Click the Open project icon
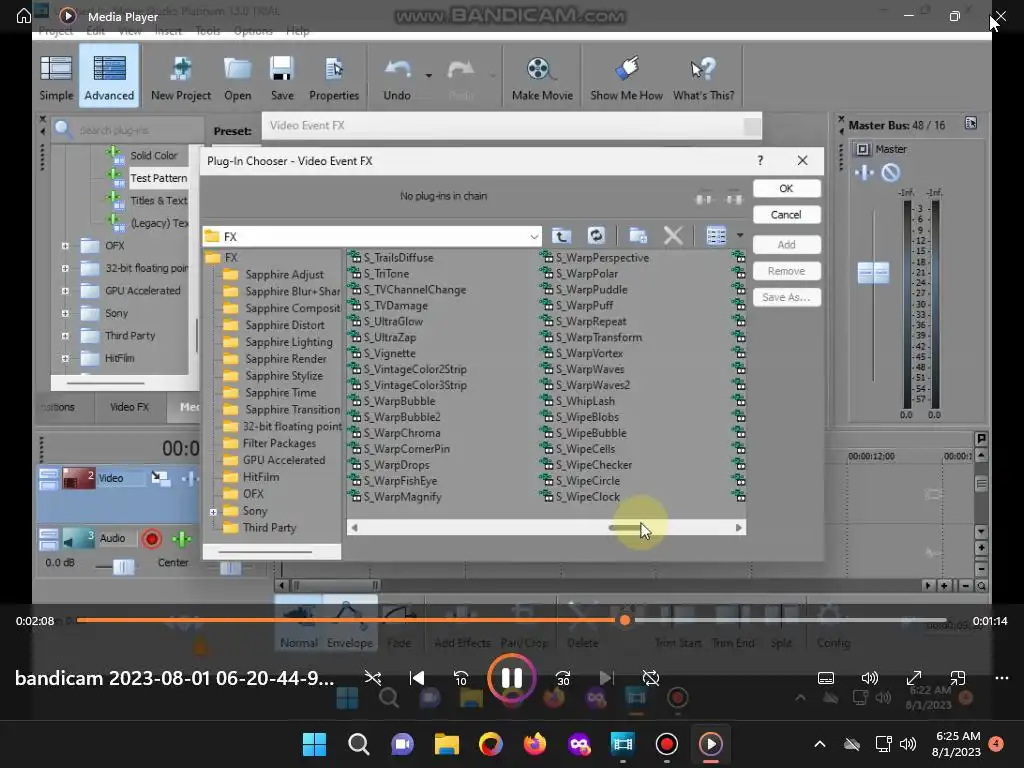 (238, 78)
